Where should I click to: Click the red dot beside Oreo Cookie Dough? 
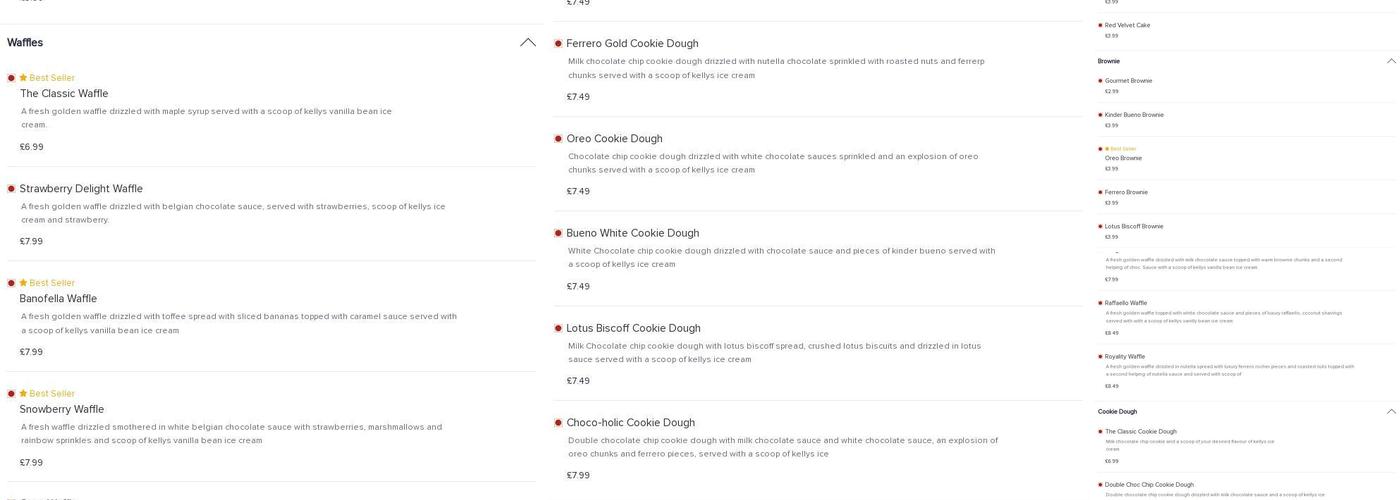(558, 139)
